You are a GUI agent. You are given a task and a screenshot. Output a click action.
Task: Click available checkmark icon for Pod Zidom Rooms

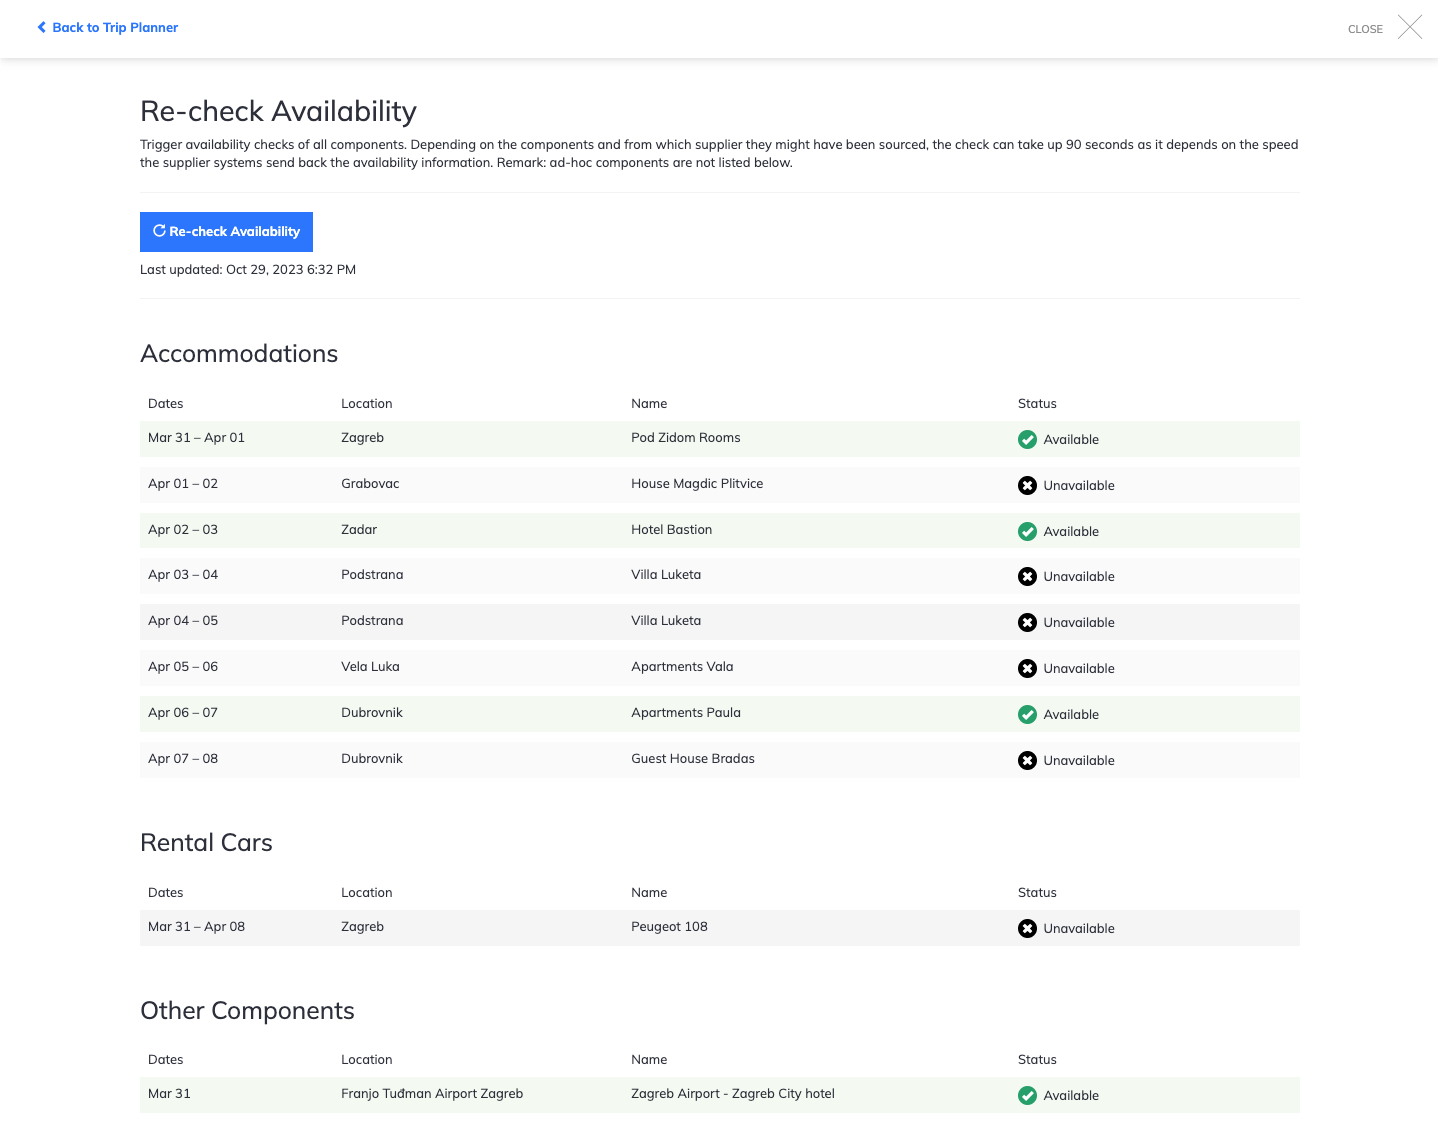1027,439
